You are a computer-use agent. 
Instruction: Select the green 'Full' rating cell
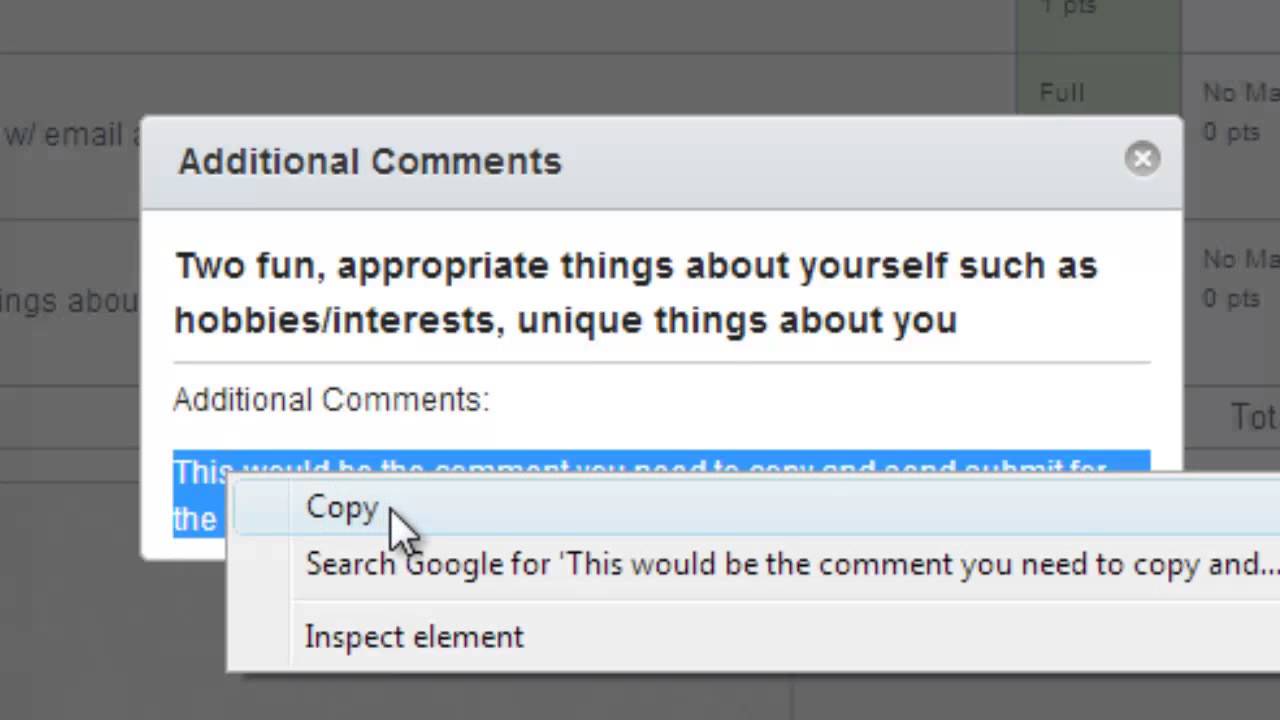1062,94
